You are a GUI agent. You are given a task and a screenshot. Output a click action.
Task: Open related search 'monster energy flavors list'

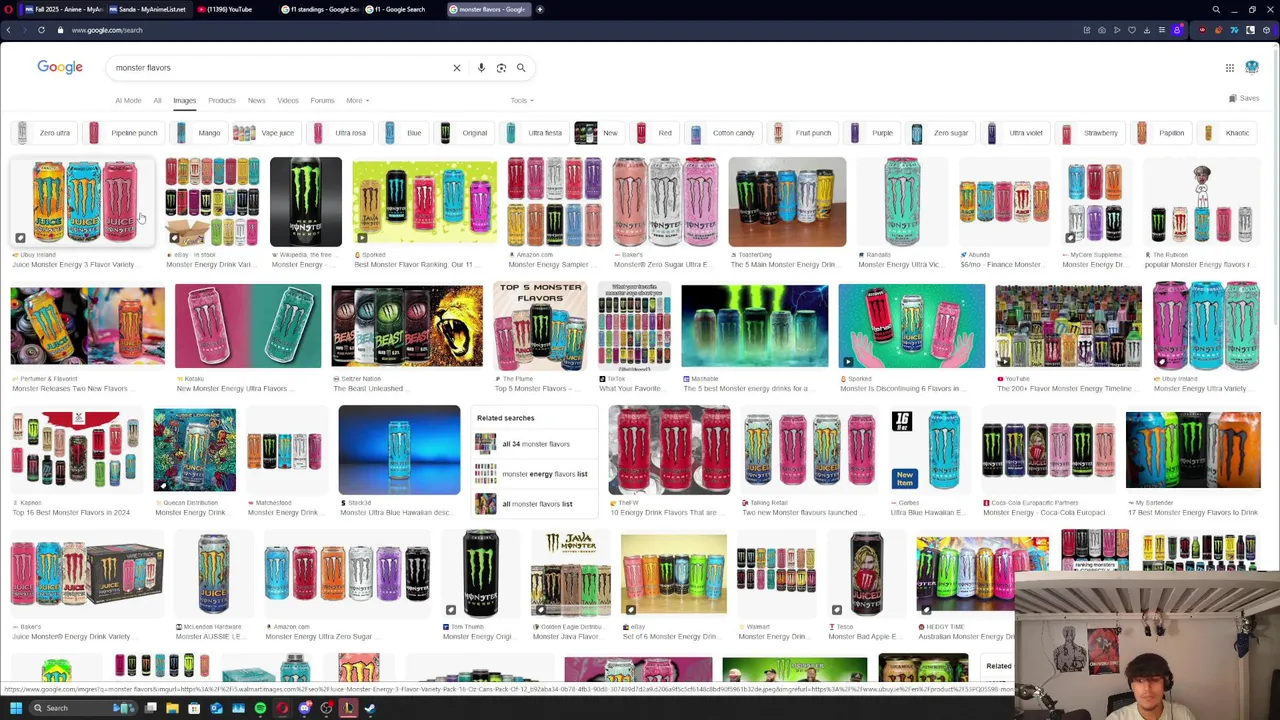tap(534, 474)
